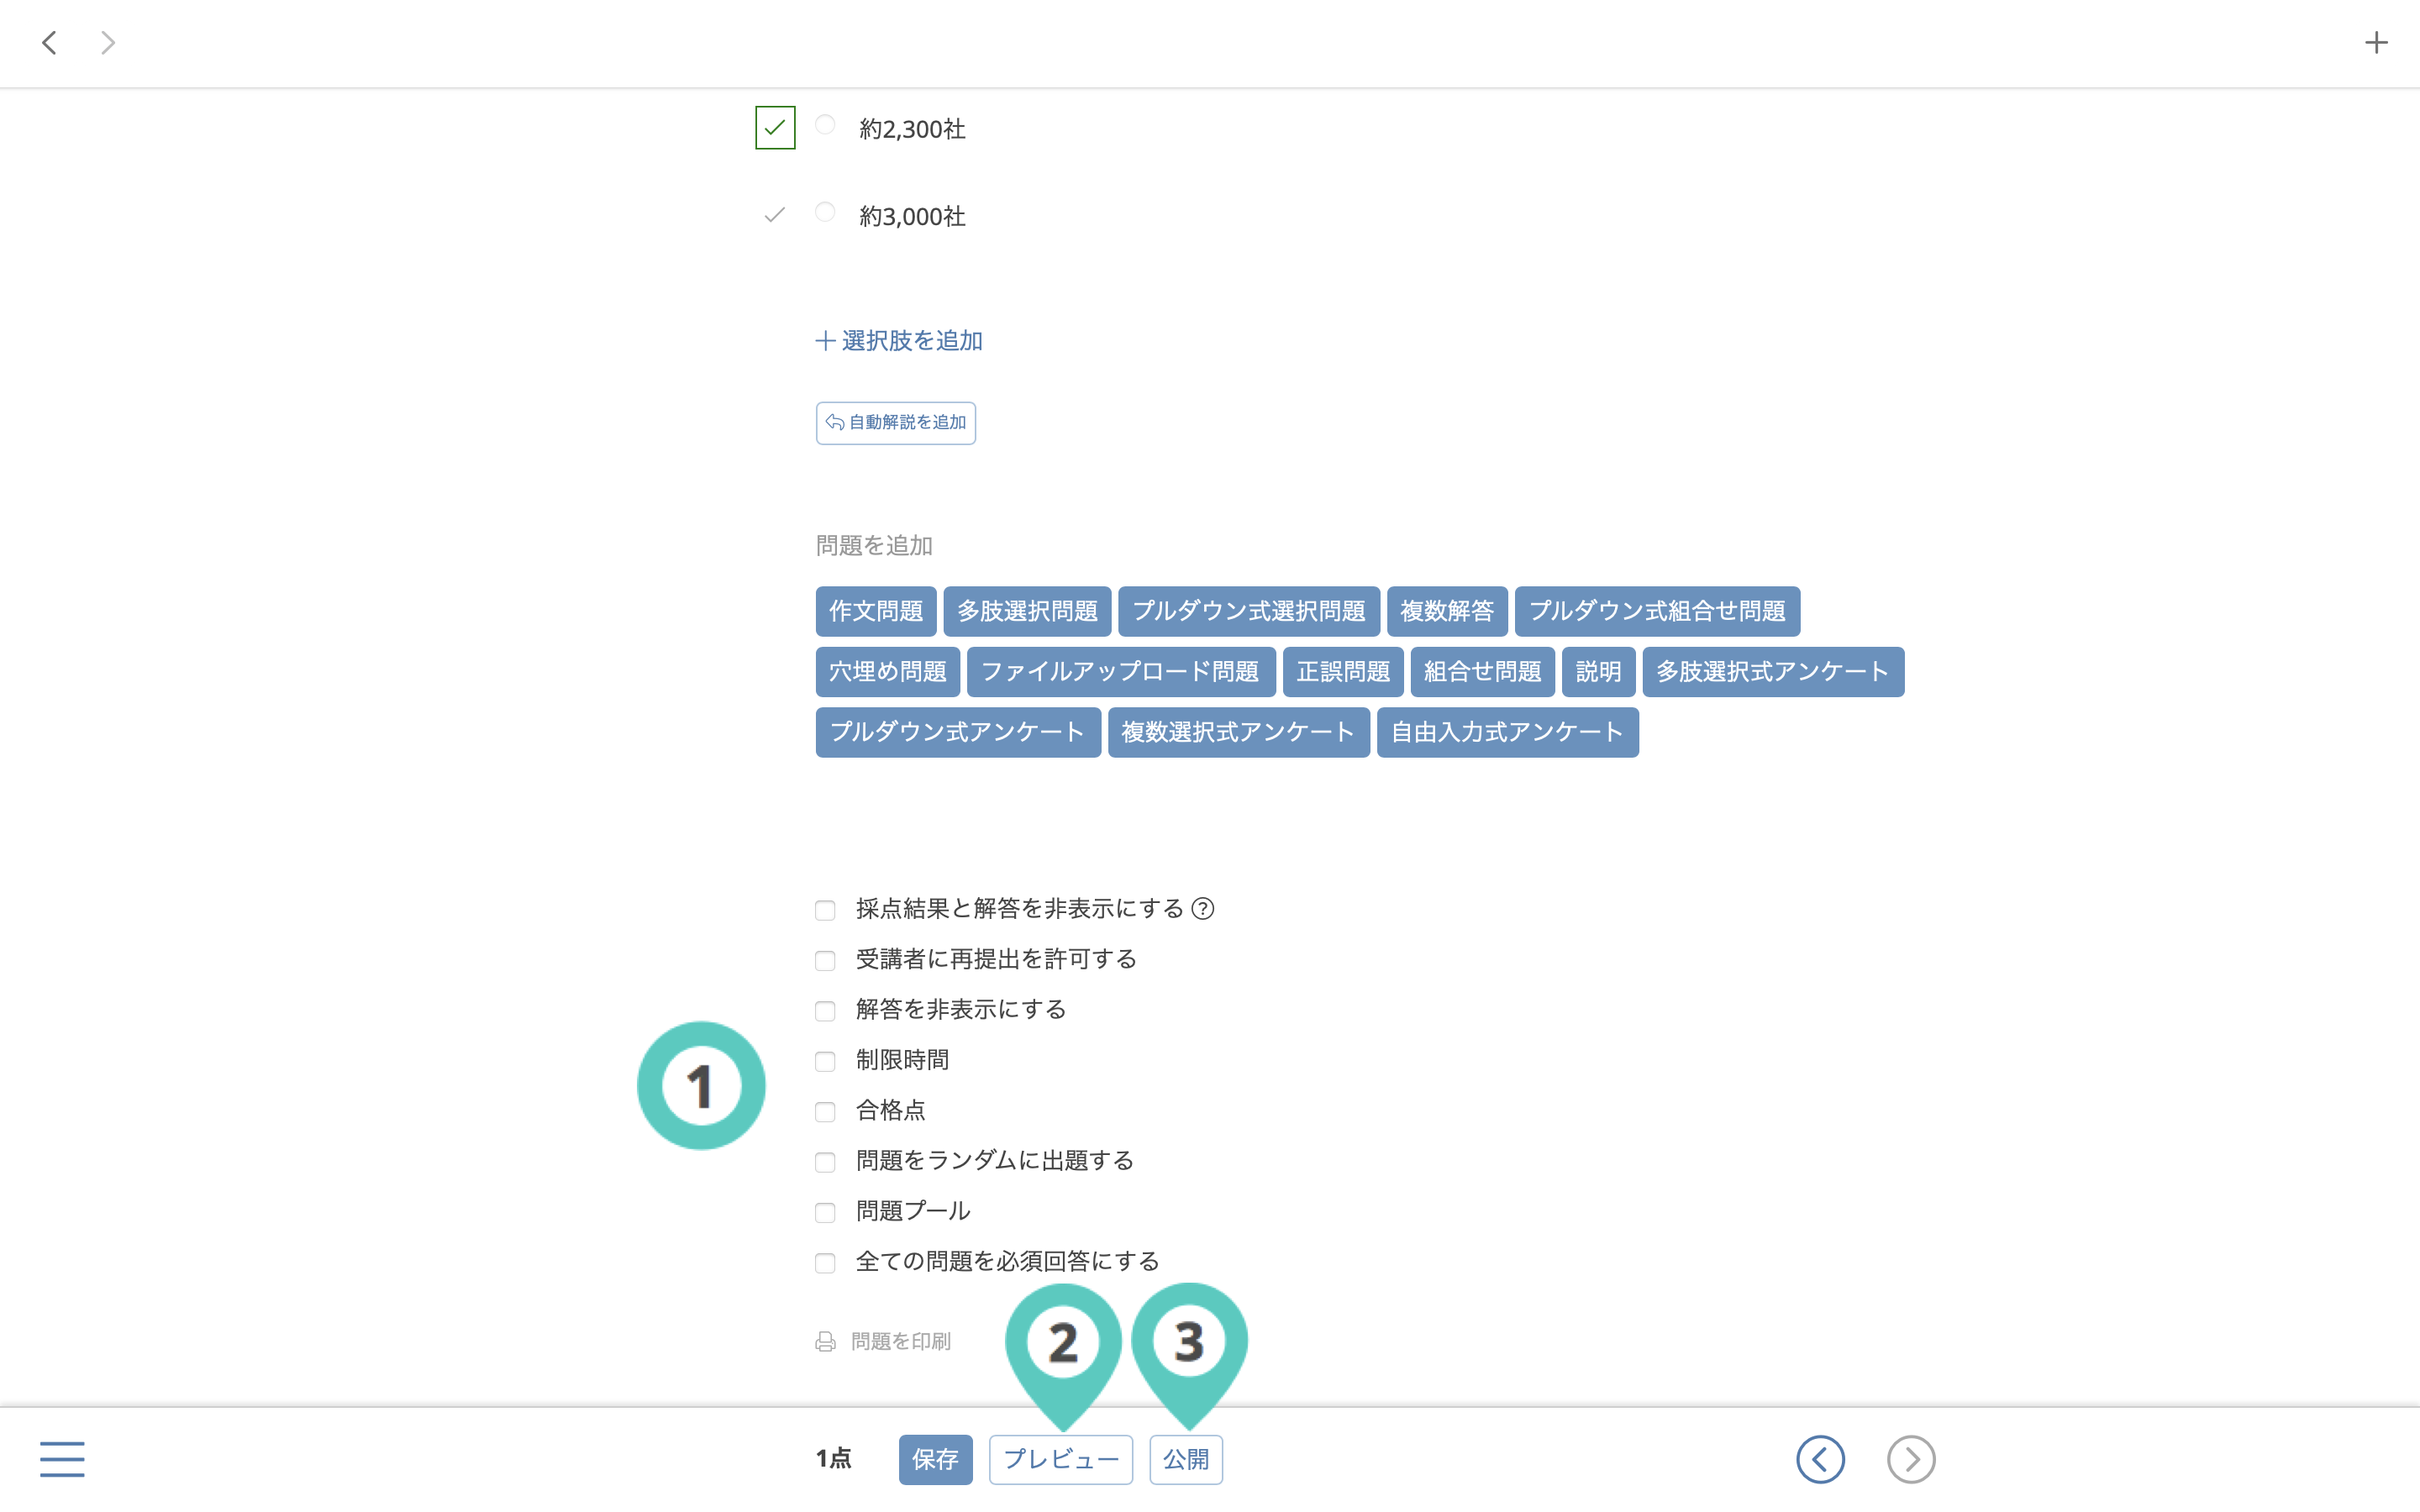
Task: Go to next page with circled right arrow
Action: [1911, 1459]
